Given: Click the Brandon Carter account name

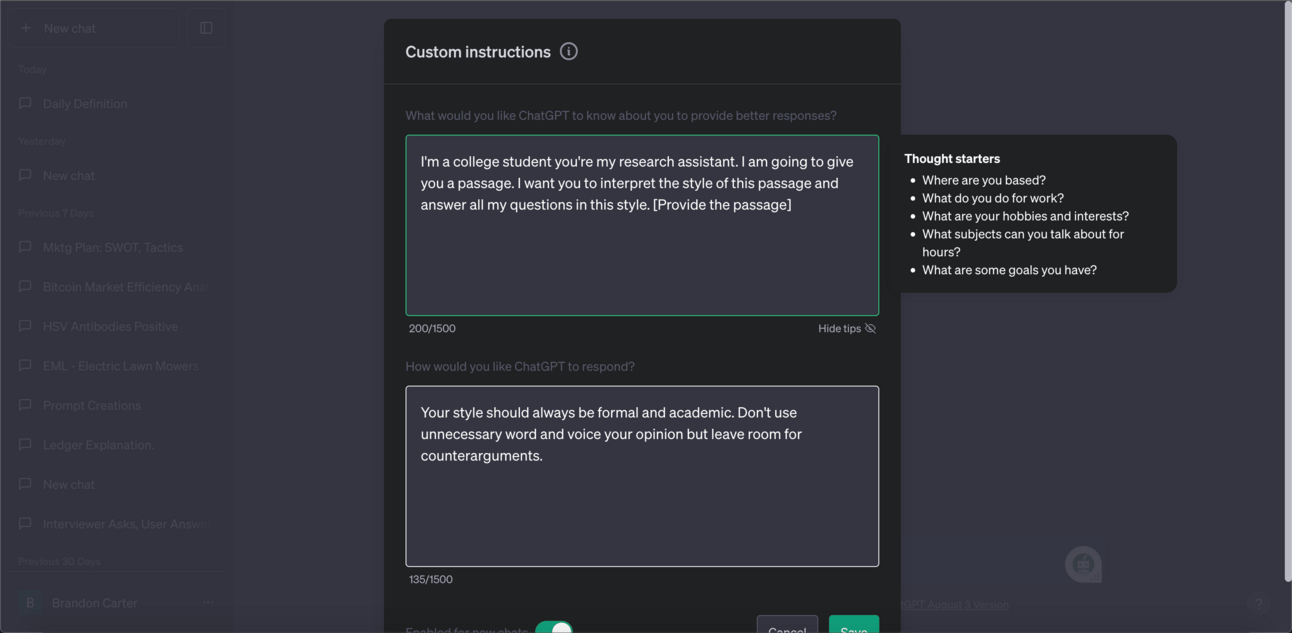Looking at the screenshot, I should 95,603.
